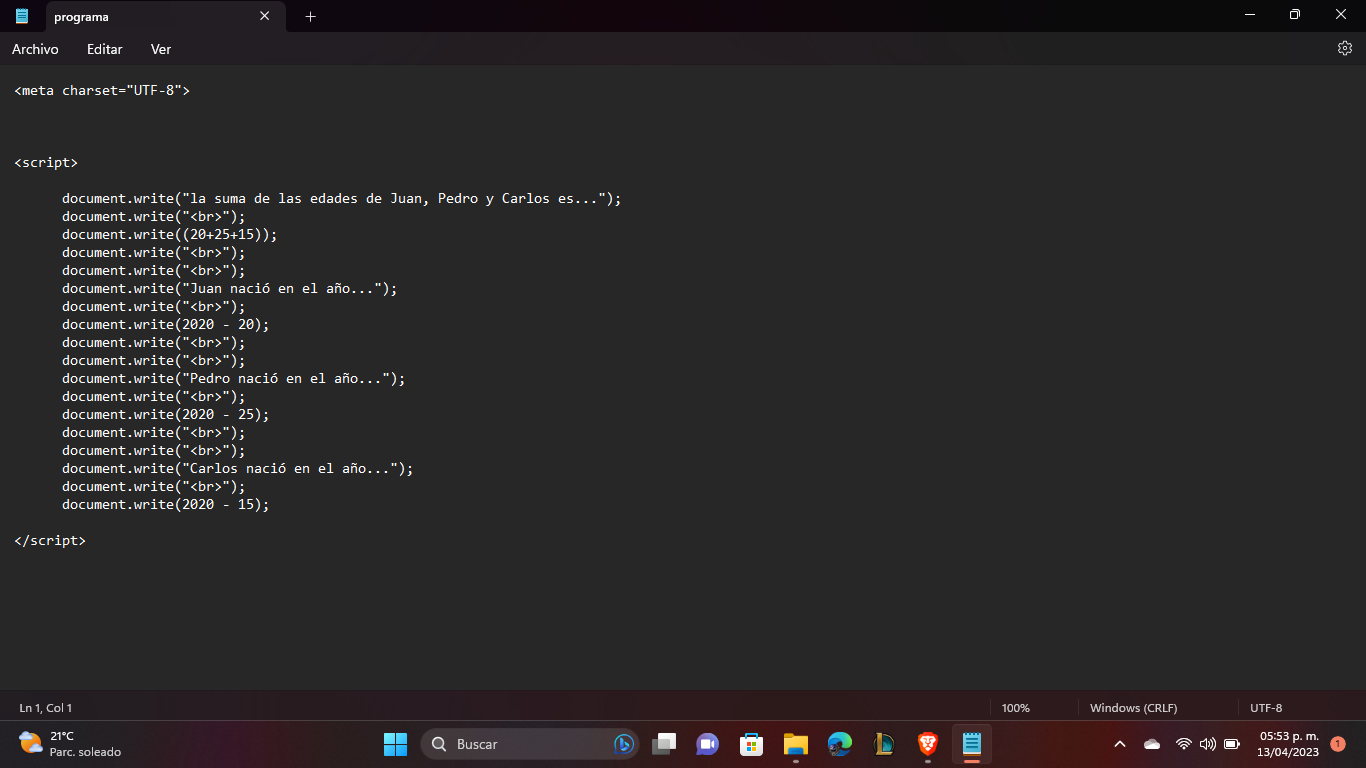Click the opening <script> tag line
Image resolution: width=1366 pixels, height=768 pixels.
coord(46,162)
